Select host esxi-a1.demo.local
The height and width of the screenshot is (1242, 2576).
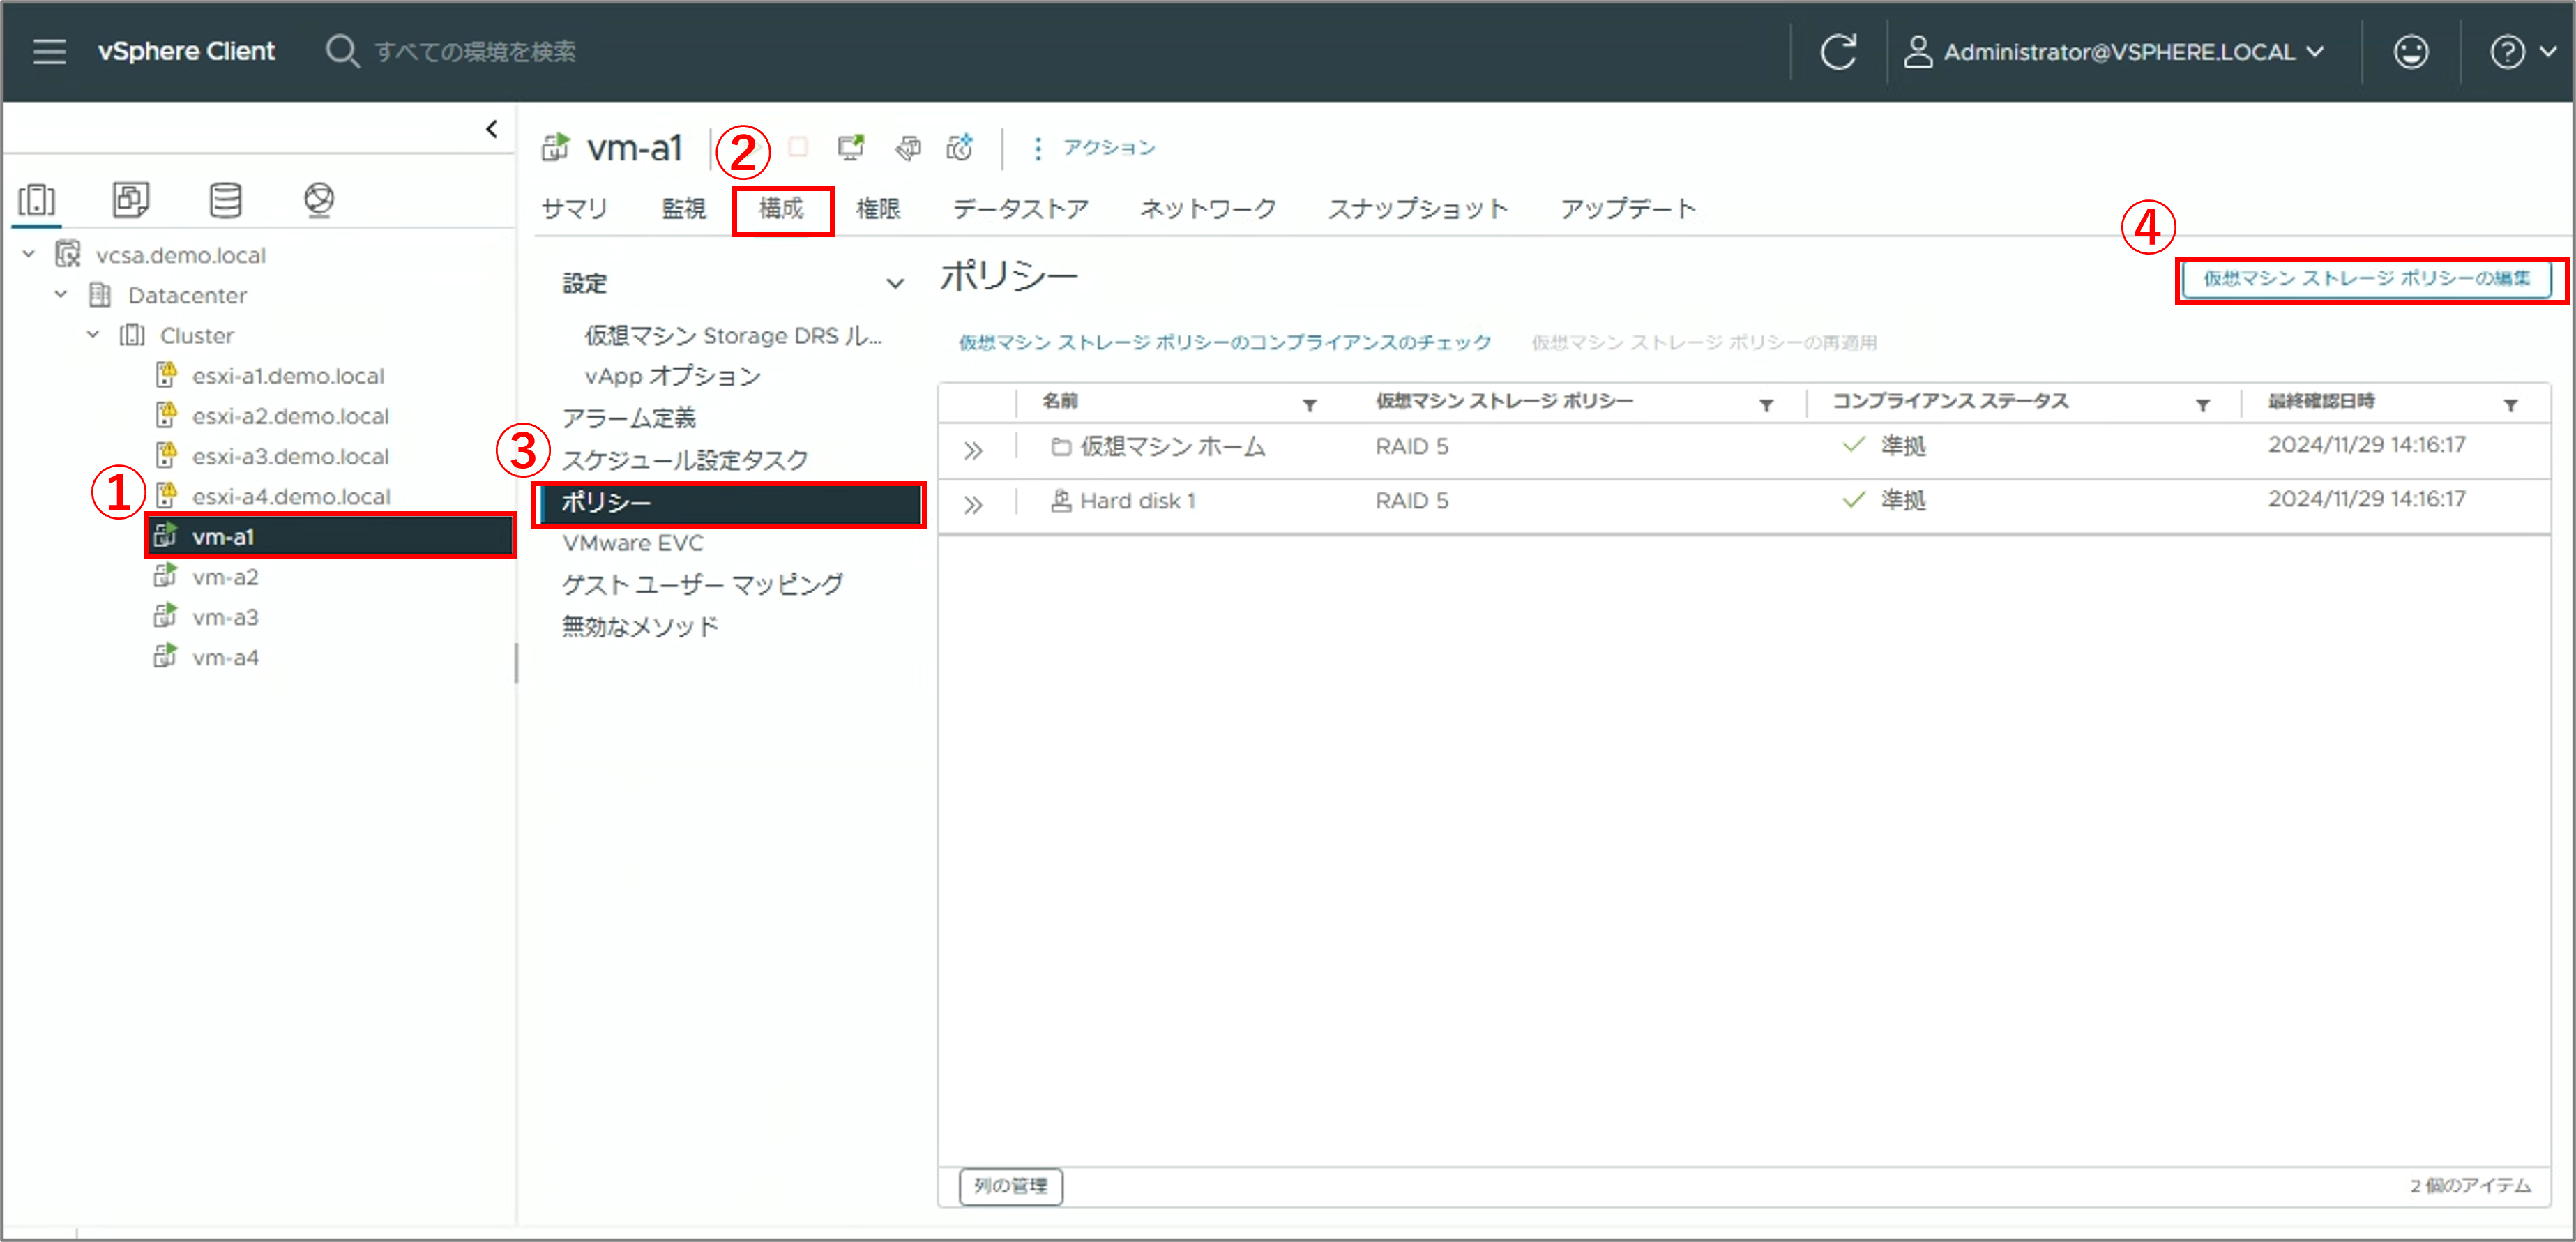click(x=288, y=376)
